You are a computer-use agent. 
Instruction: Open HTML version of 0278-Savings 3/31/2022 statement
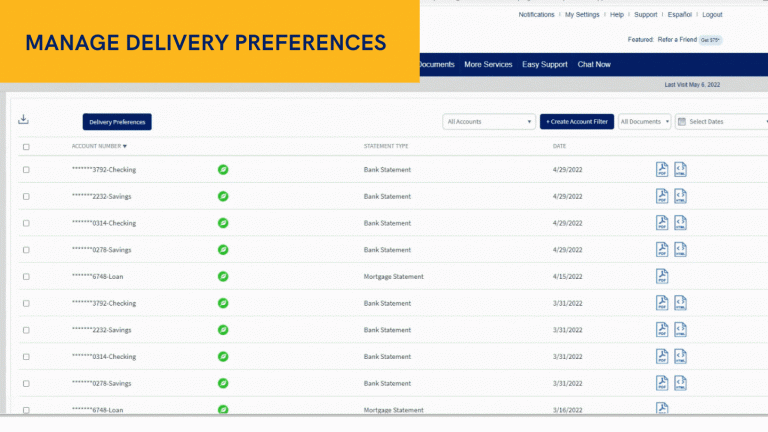[680, 383]
